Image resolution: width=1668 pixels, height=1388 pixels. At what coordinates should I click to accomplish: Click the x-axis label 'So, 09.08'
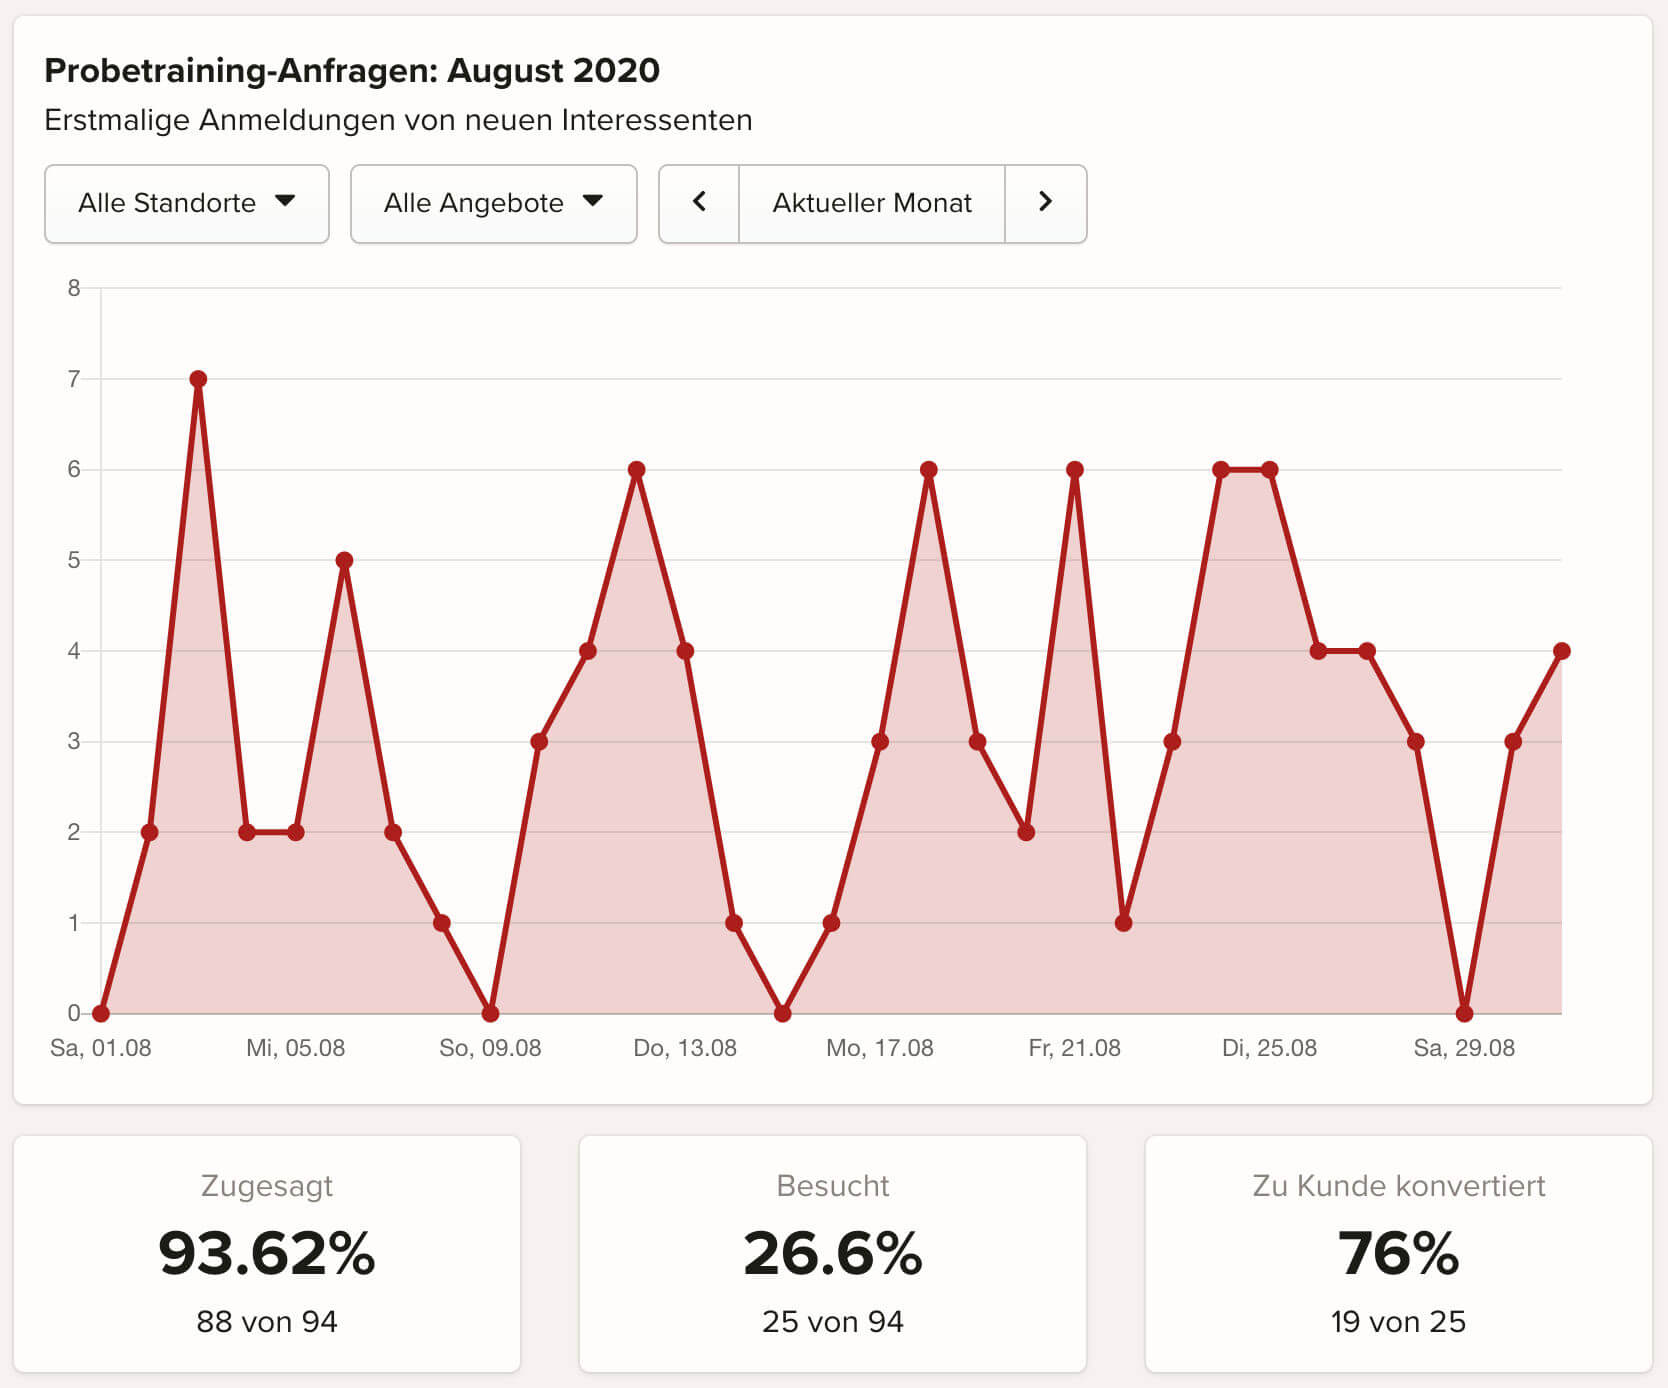coord(490,1048)
